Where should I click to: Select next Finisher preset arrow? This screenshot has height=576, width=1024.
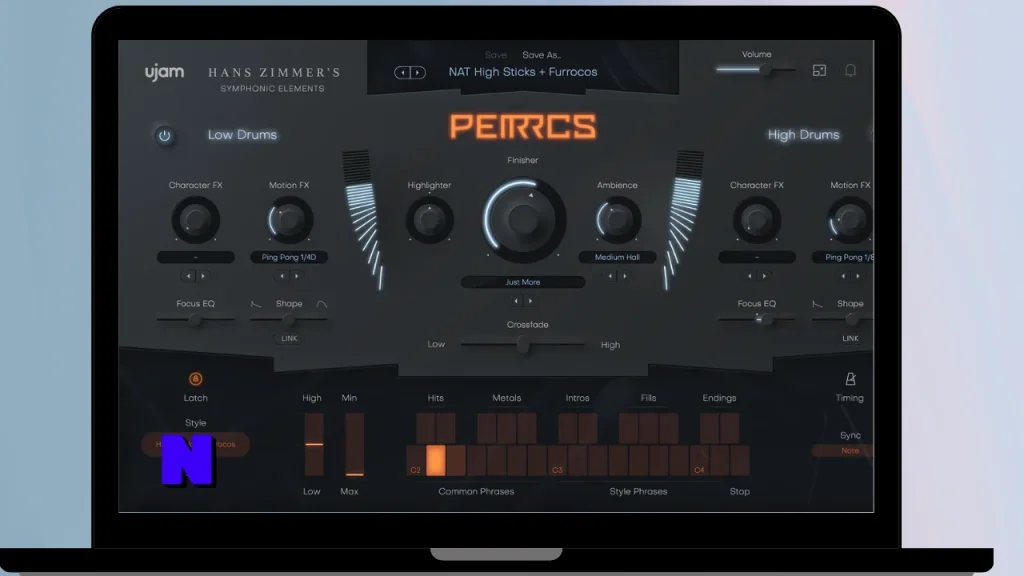tap(530, 301)
